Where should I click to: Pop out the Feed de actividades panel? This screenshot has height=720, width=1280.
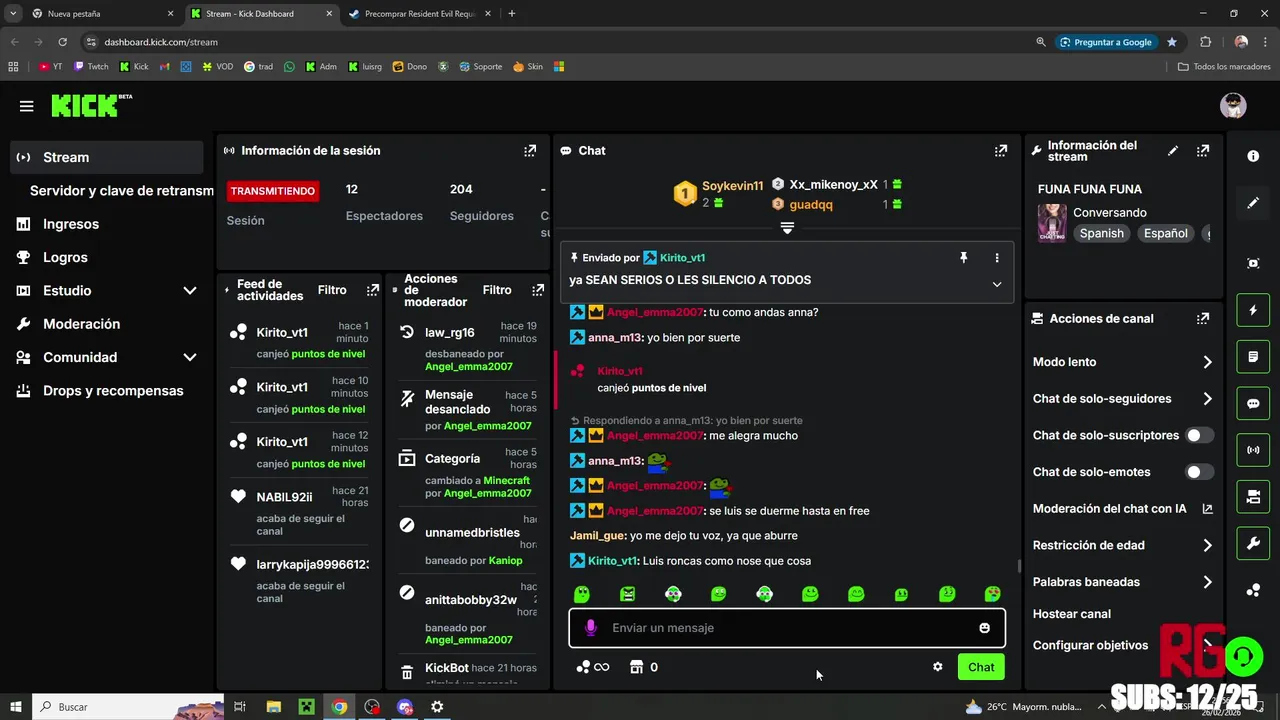coord(373,290)
